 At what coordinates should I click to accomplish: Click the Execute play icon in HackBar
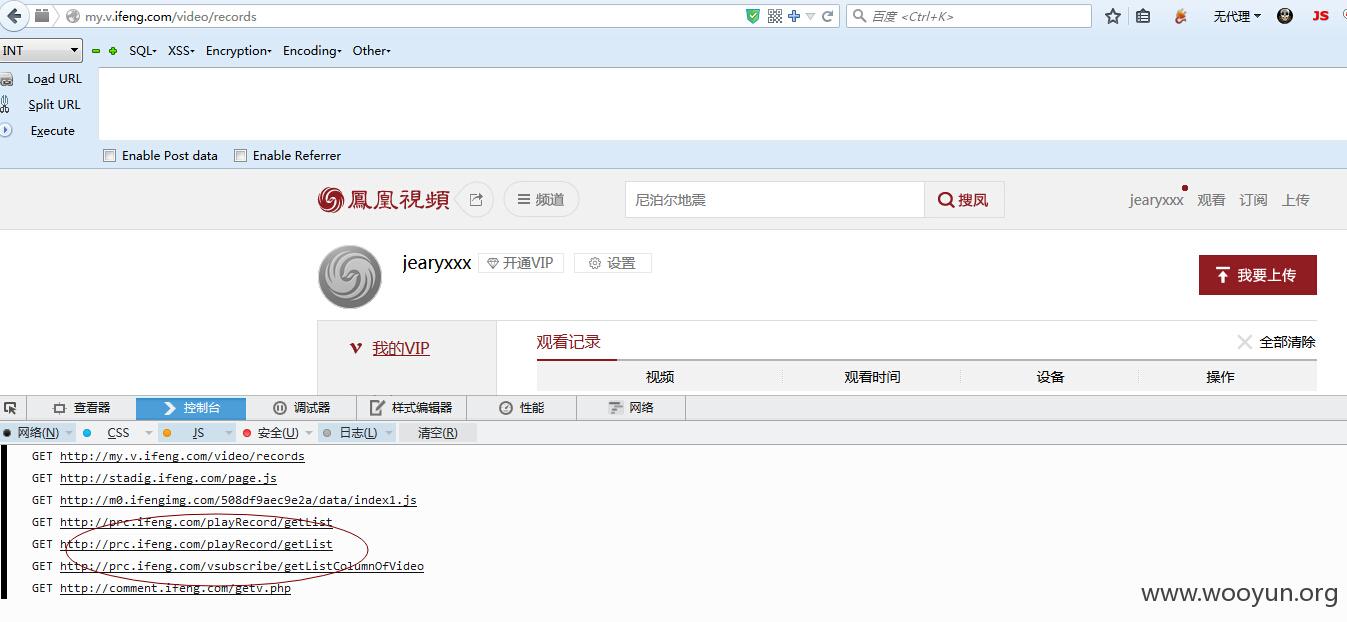coord(6,130)
